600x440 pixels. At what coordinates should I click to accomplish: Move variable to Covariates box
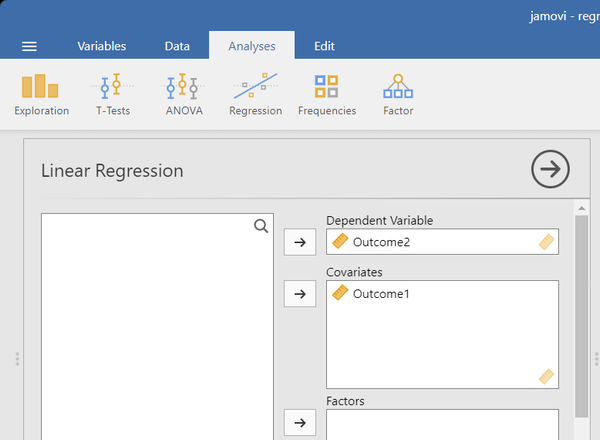300,294
